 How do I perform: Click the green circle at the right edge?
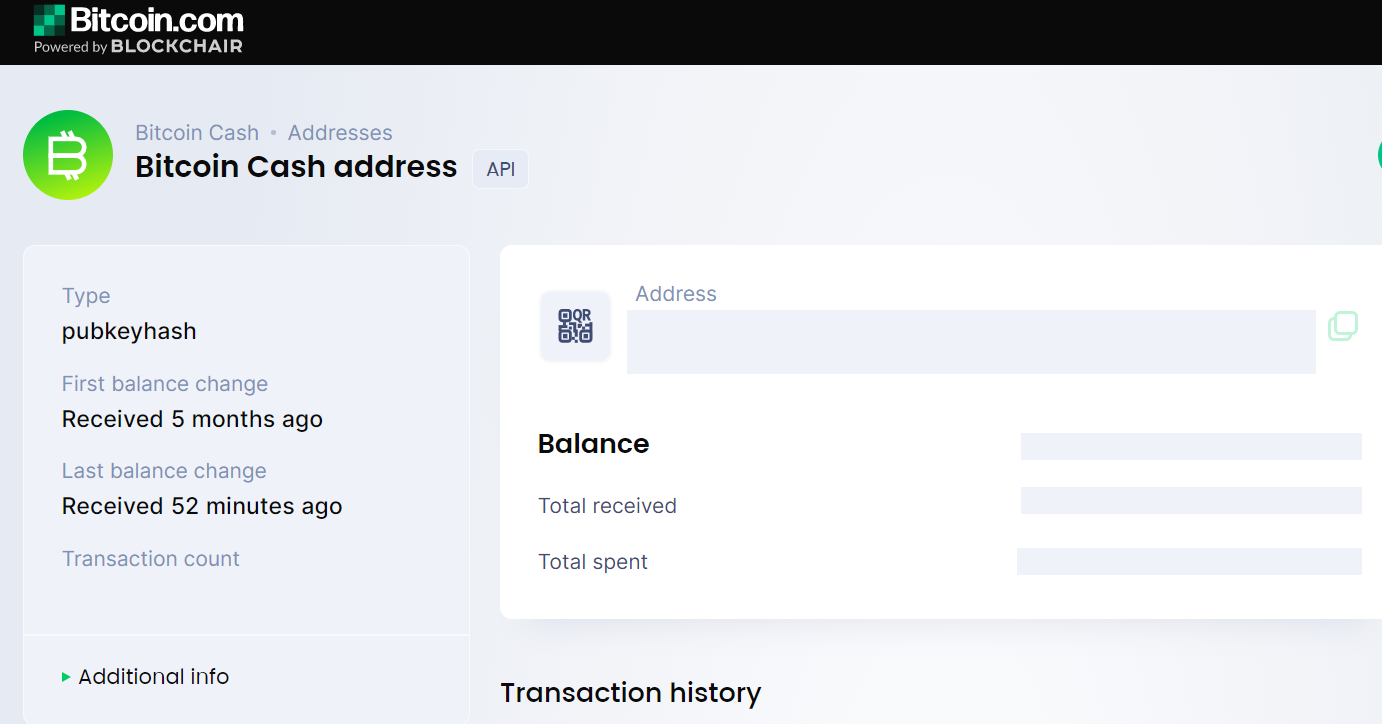pyautogui.click(x=1379, y=155)
